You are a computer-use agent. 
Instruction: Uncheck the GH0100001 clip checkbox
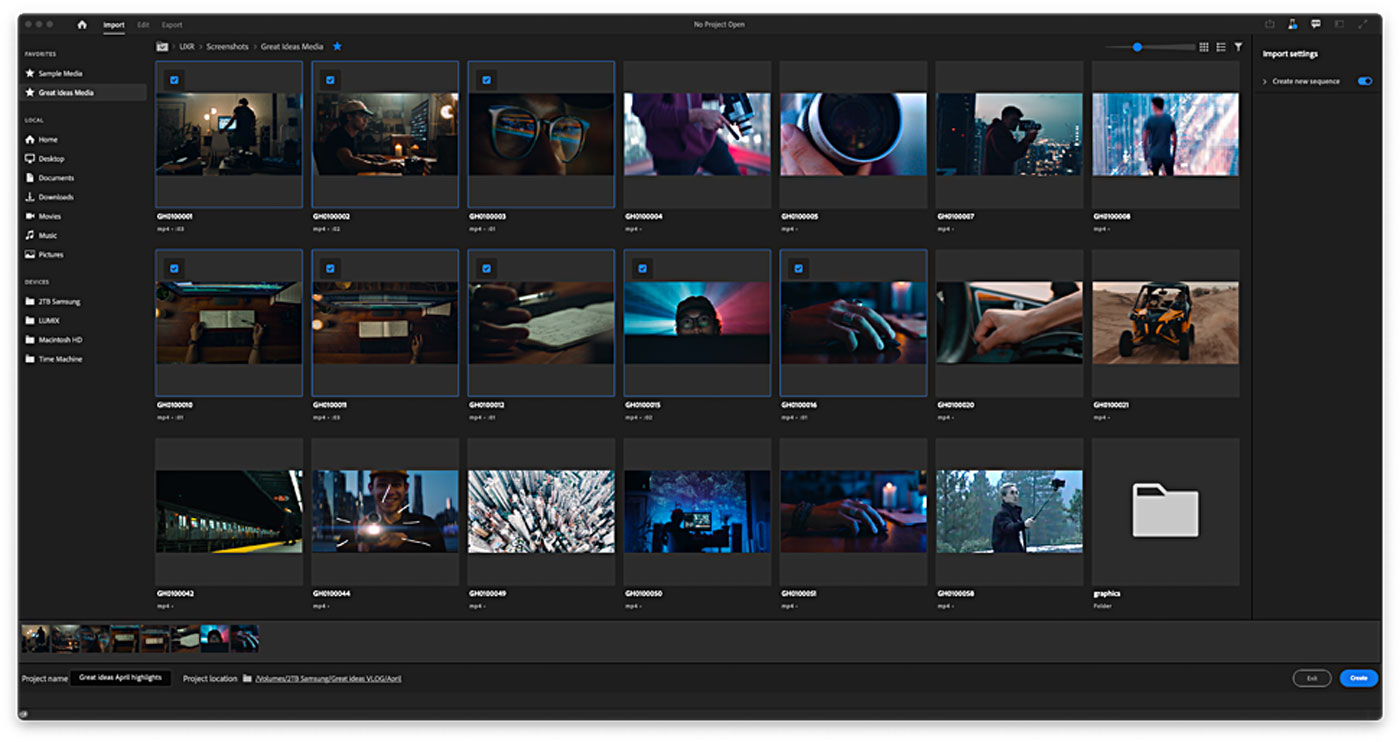[174, 80]
